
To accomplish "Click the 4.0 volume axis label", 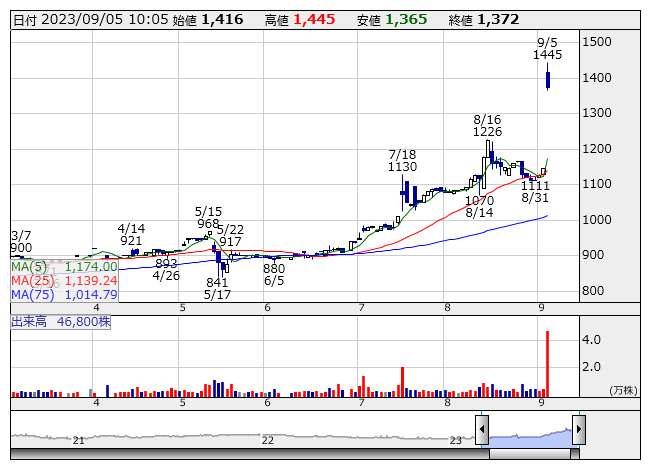I will [591, 340].
